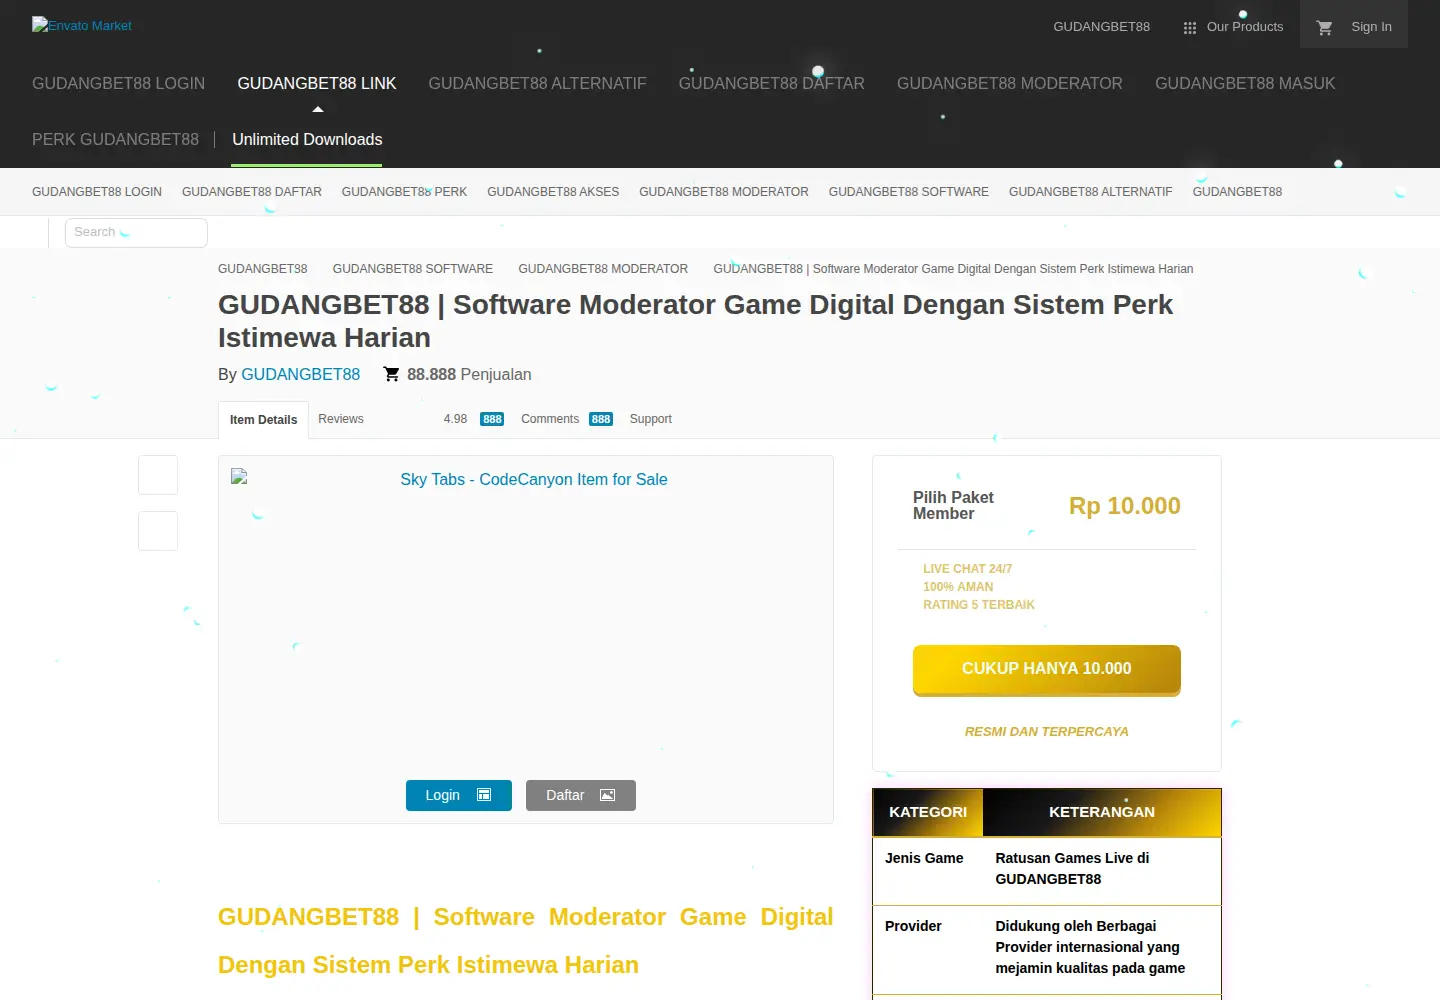This screenshot has height=1000, width=1440.
Task: Open GUDANGBET88 LOGIN in main navigation
Action: pos(118,84)
